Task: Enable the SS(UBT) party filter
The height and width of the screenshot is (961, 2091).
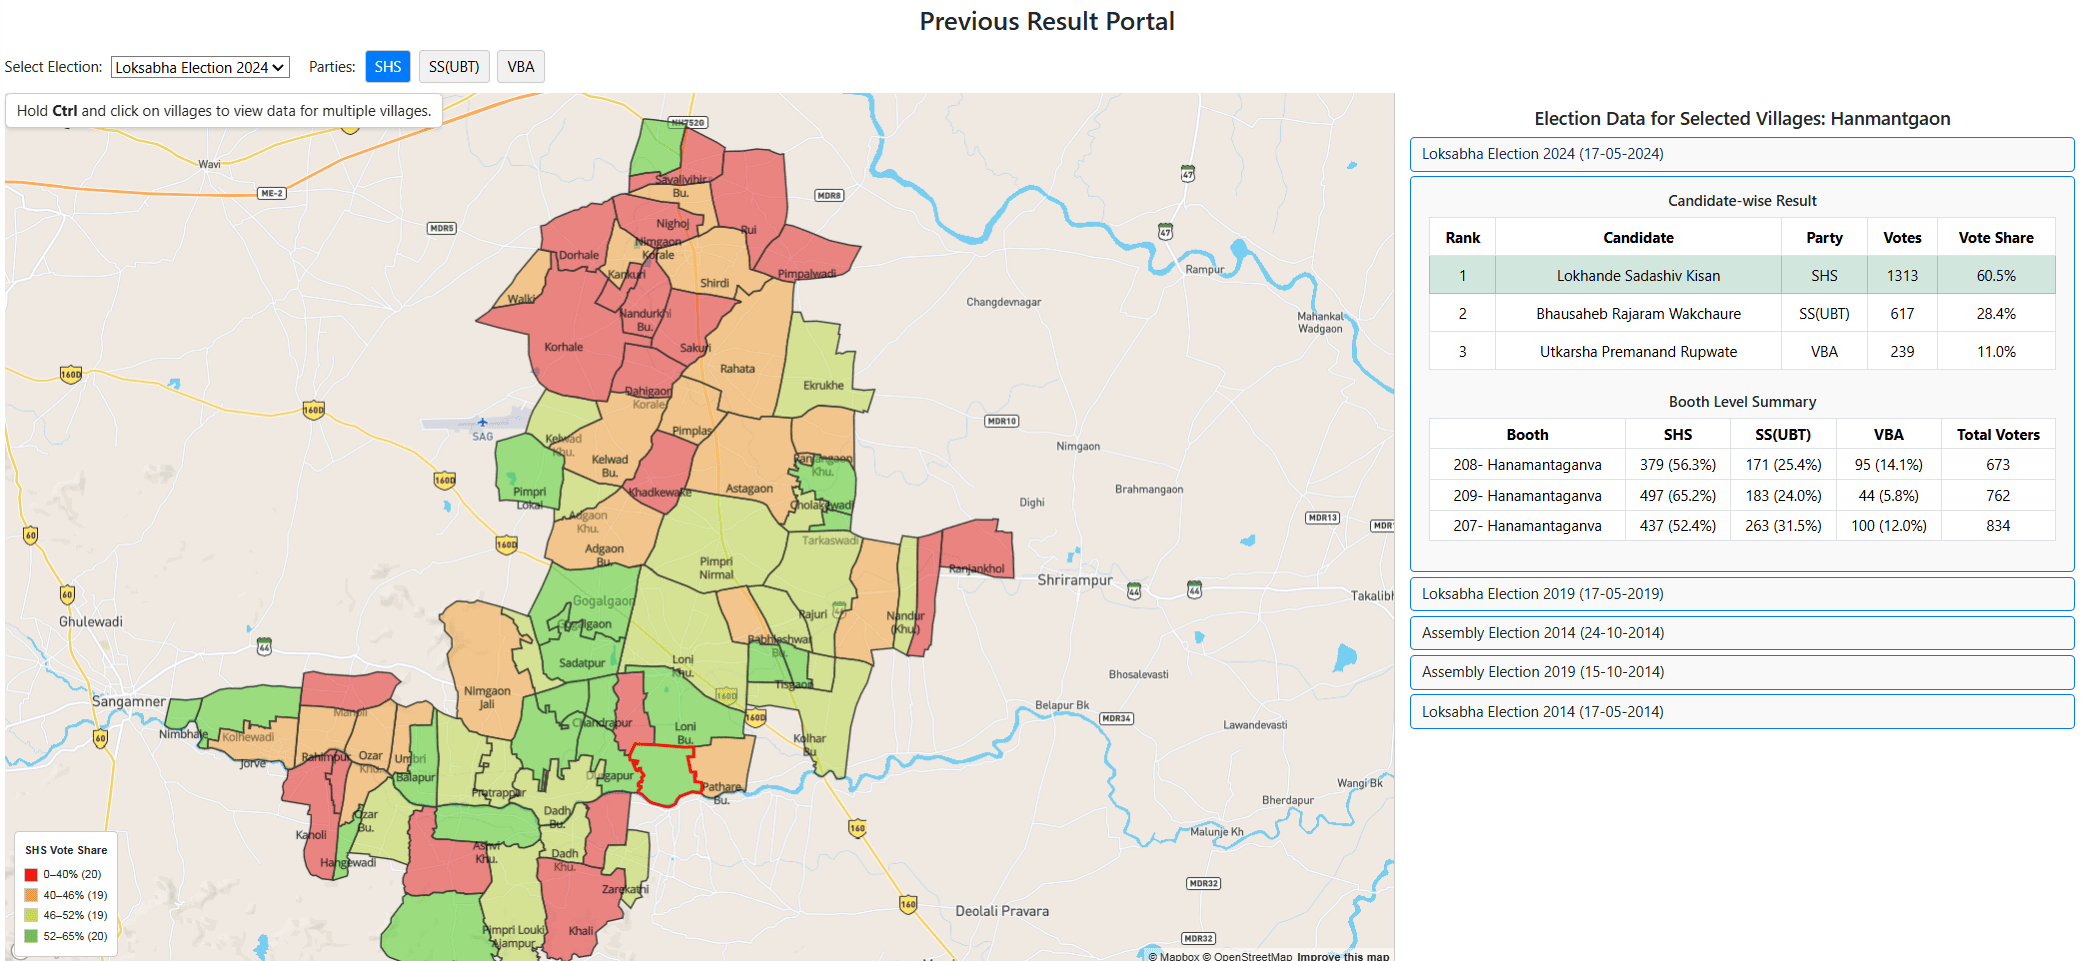Action: click(453, 66)
